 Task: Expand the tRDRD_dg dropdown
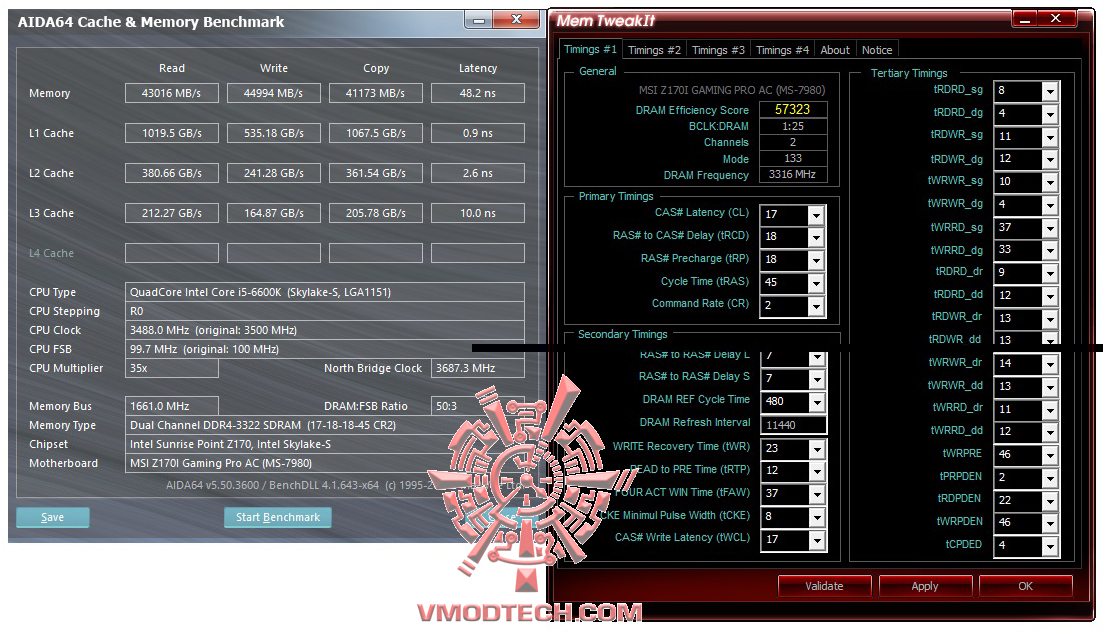click(1050, 114)
